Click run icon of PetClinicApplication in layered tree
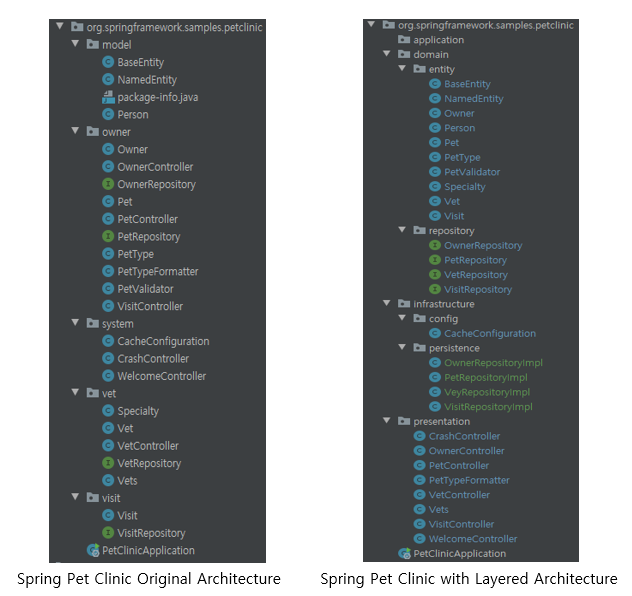Screen dimensions: 632x596 pyautogui.click(x=404, y=553)
